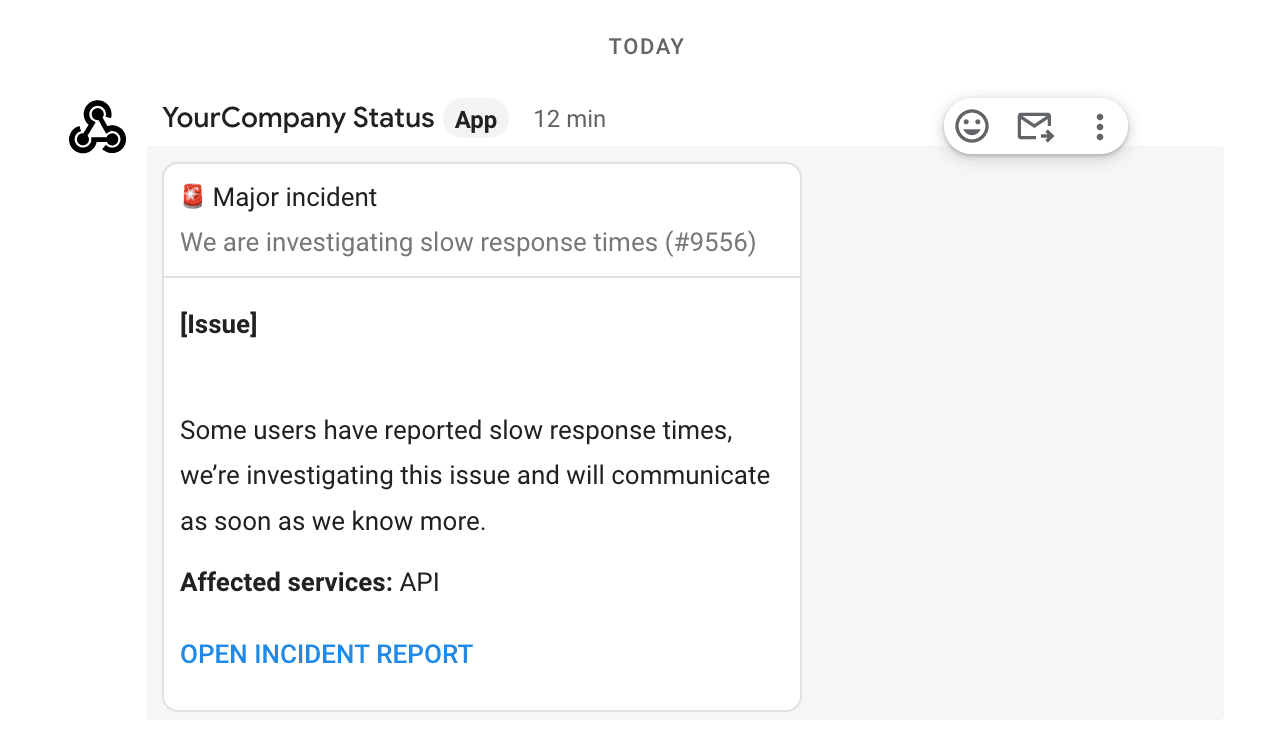Click the 12 min timestamp
This screenshot has width=1280, height=750.
[570, 118]
